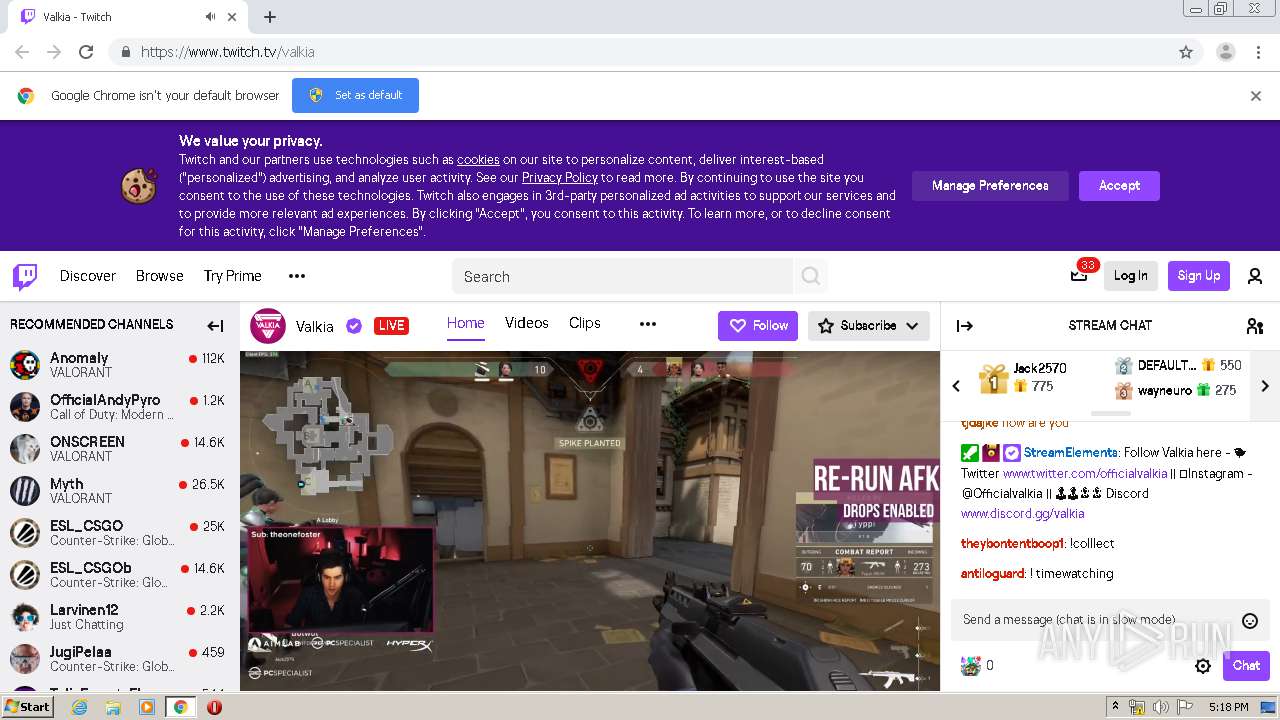Open the Browse menu item
The width and height of the screenshot is (1280, 720).
pyautogui.click(x=160, y=276)
